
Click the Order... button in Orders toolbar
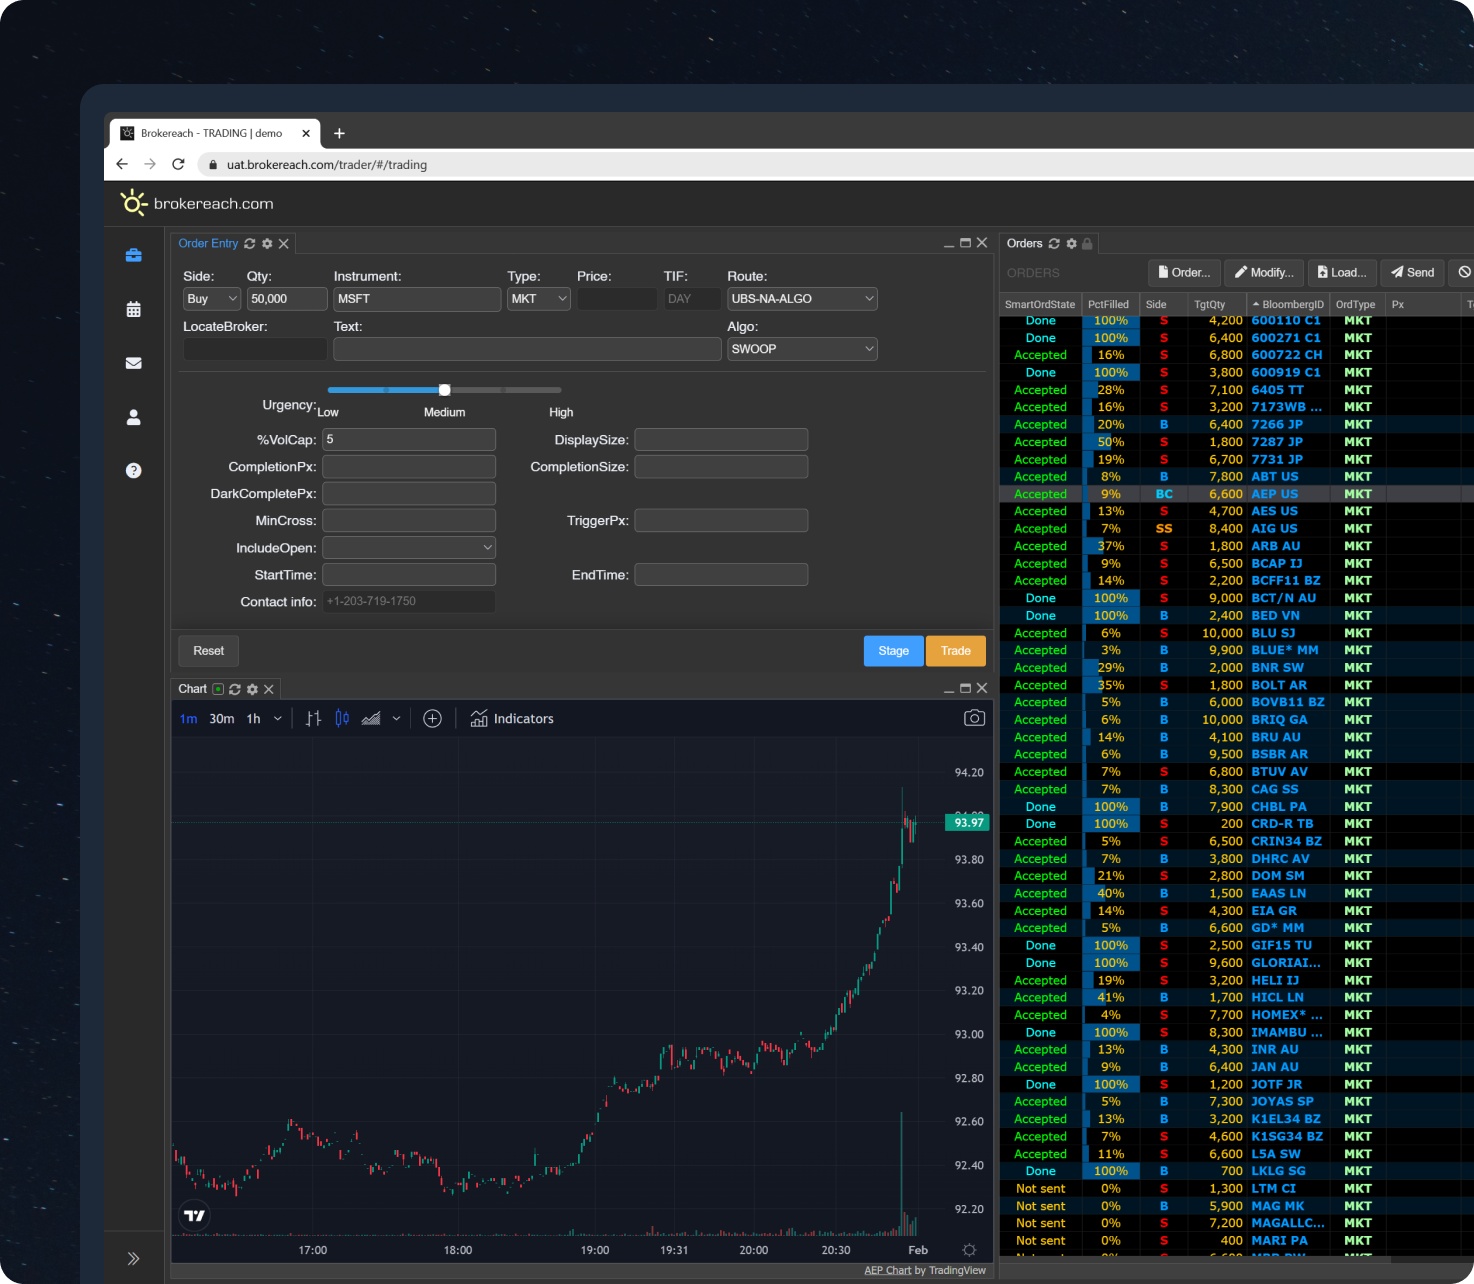click(x=1184, y=272)
